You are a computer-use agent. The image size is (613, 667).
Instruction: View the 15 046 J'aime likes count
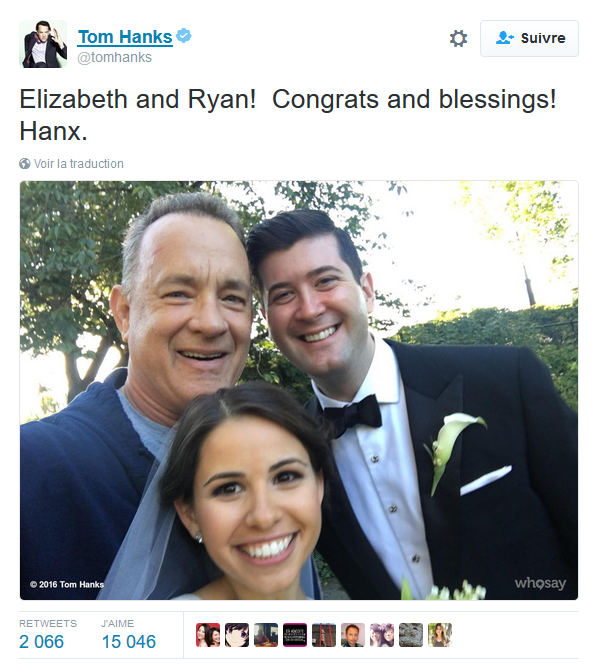[128, 641]
